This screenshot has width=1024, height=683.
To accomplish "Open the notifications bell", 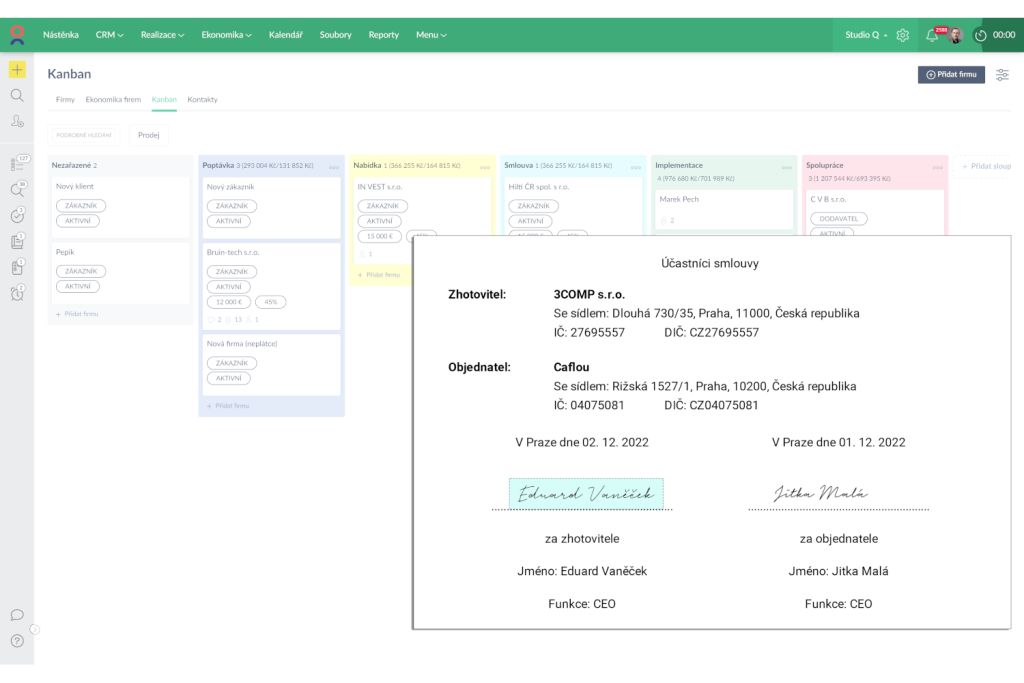I will (931, 35).
